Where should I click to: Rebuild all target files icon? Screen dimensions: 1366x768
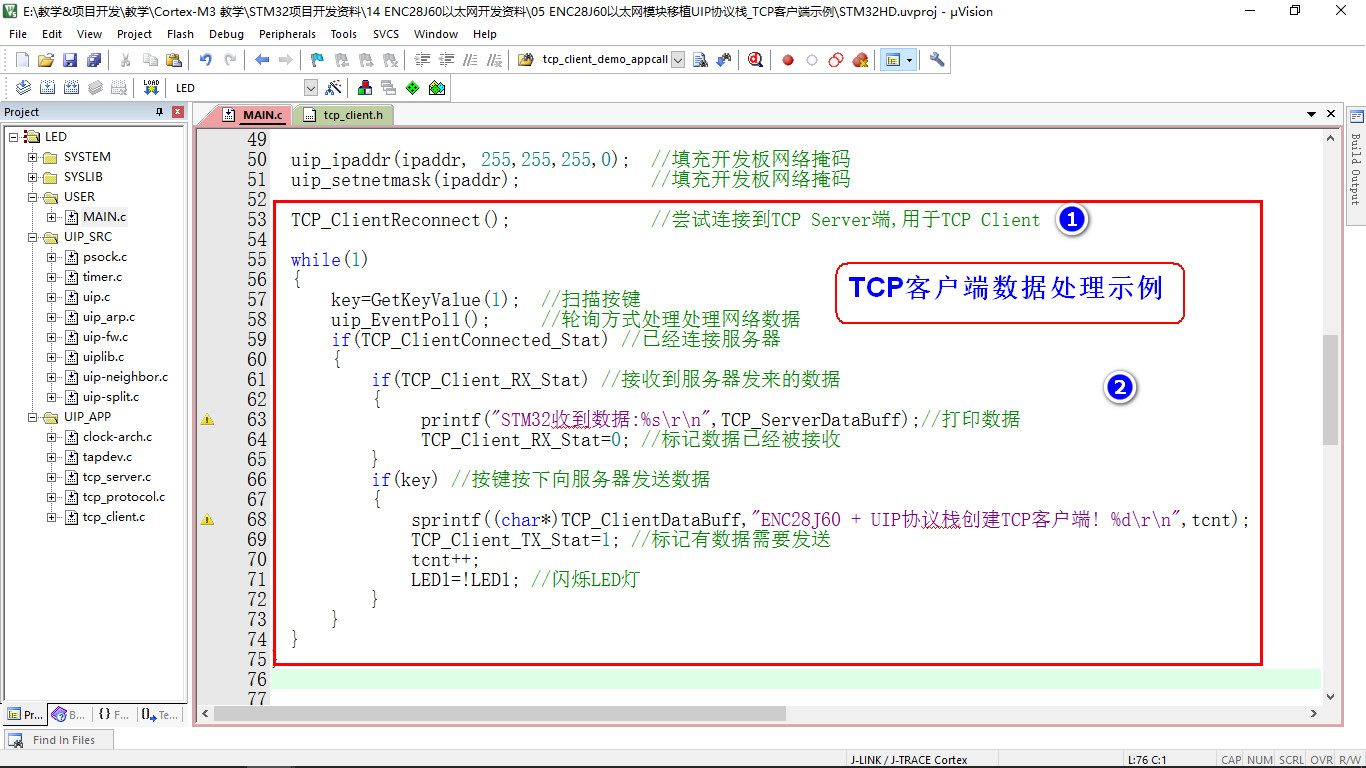tap(71, 88)
